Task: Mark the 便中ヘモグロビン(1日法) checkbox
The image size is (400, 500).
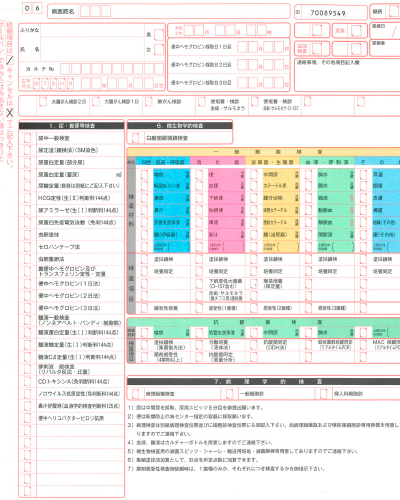Action: pos(28,284)
